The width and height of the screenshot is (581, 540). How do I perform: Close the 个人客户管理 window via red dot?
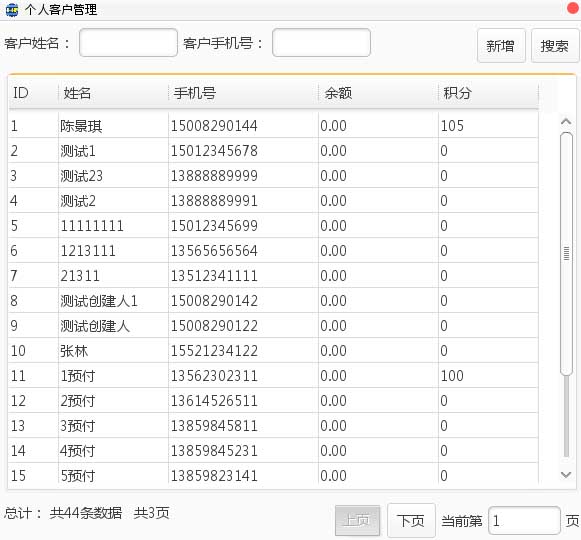[574, 8]
